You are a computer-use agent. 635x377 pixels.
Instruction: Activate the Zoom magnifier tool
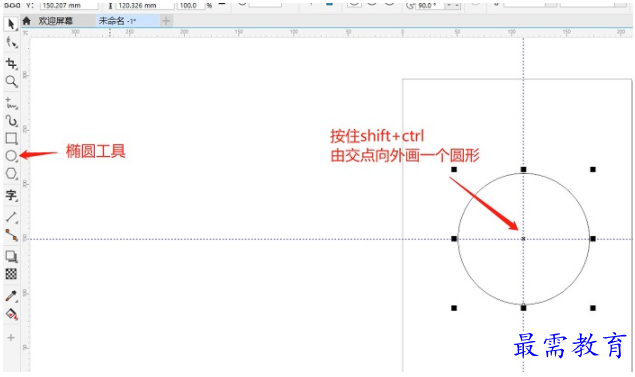(x=11, y=81)
